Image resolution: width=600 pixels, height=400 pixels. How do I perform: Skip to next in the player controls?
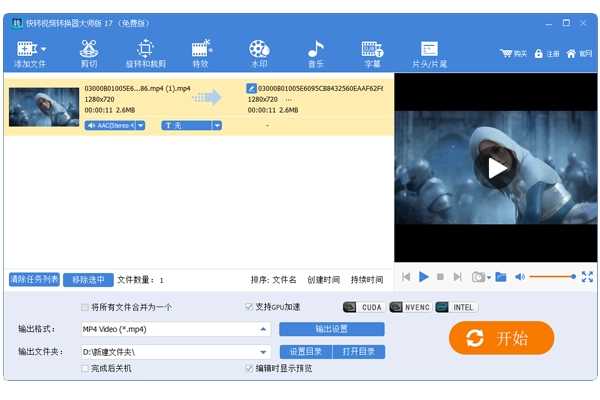(x=457, y=277)
